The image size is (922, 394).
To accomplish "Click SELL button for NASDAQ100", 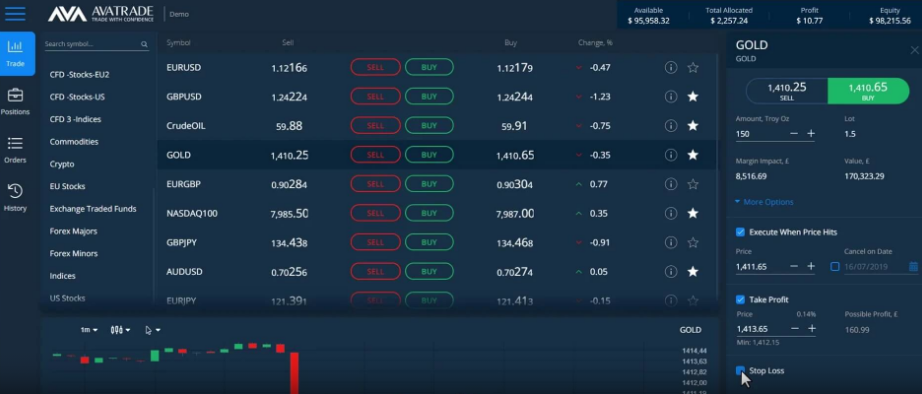I will click(375, 213).
